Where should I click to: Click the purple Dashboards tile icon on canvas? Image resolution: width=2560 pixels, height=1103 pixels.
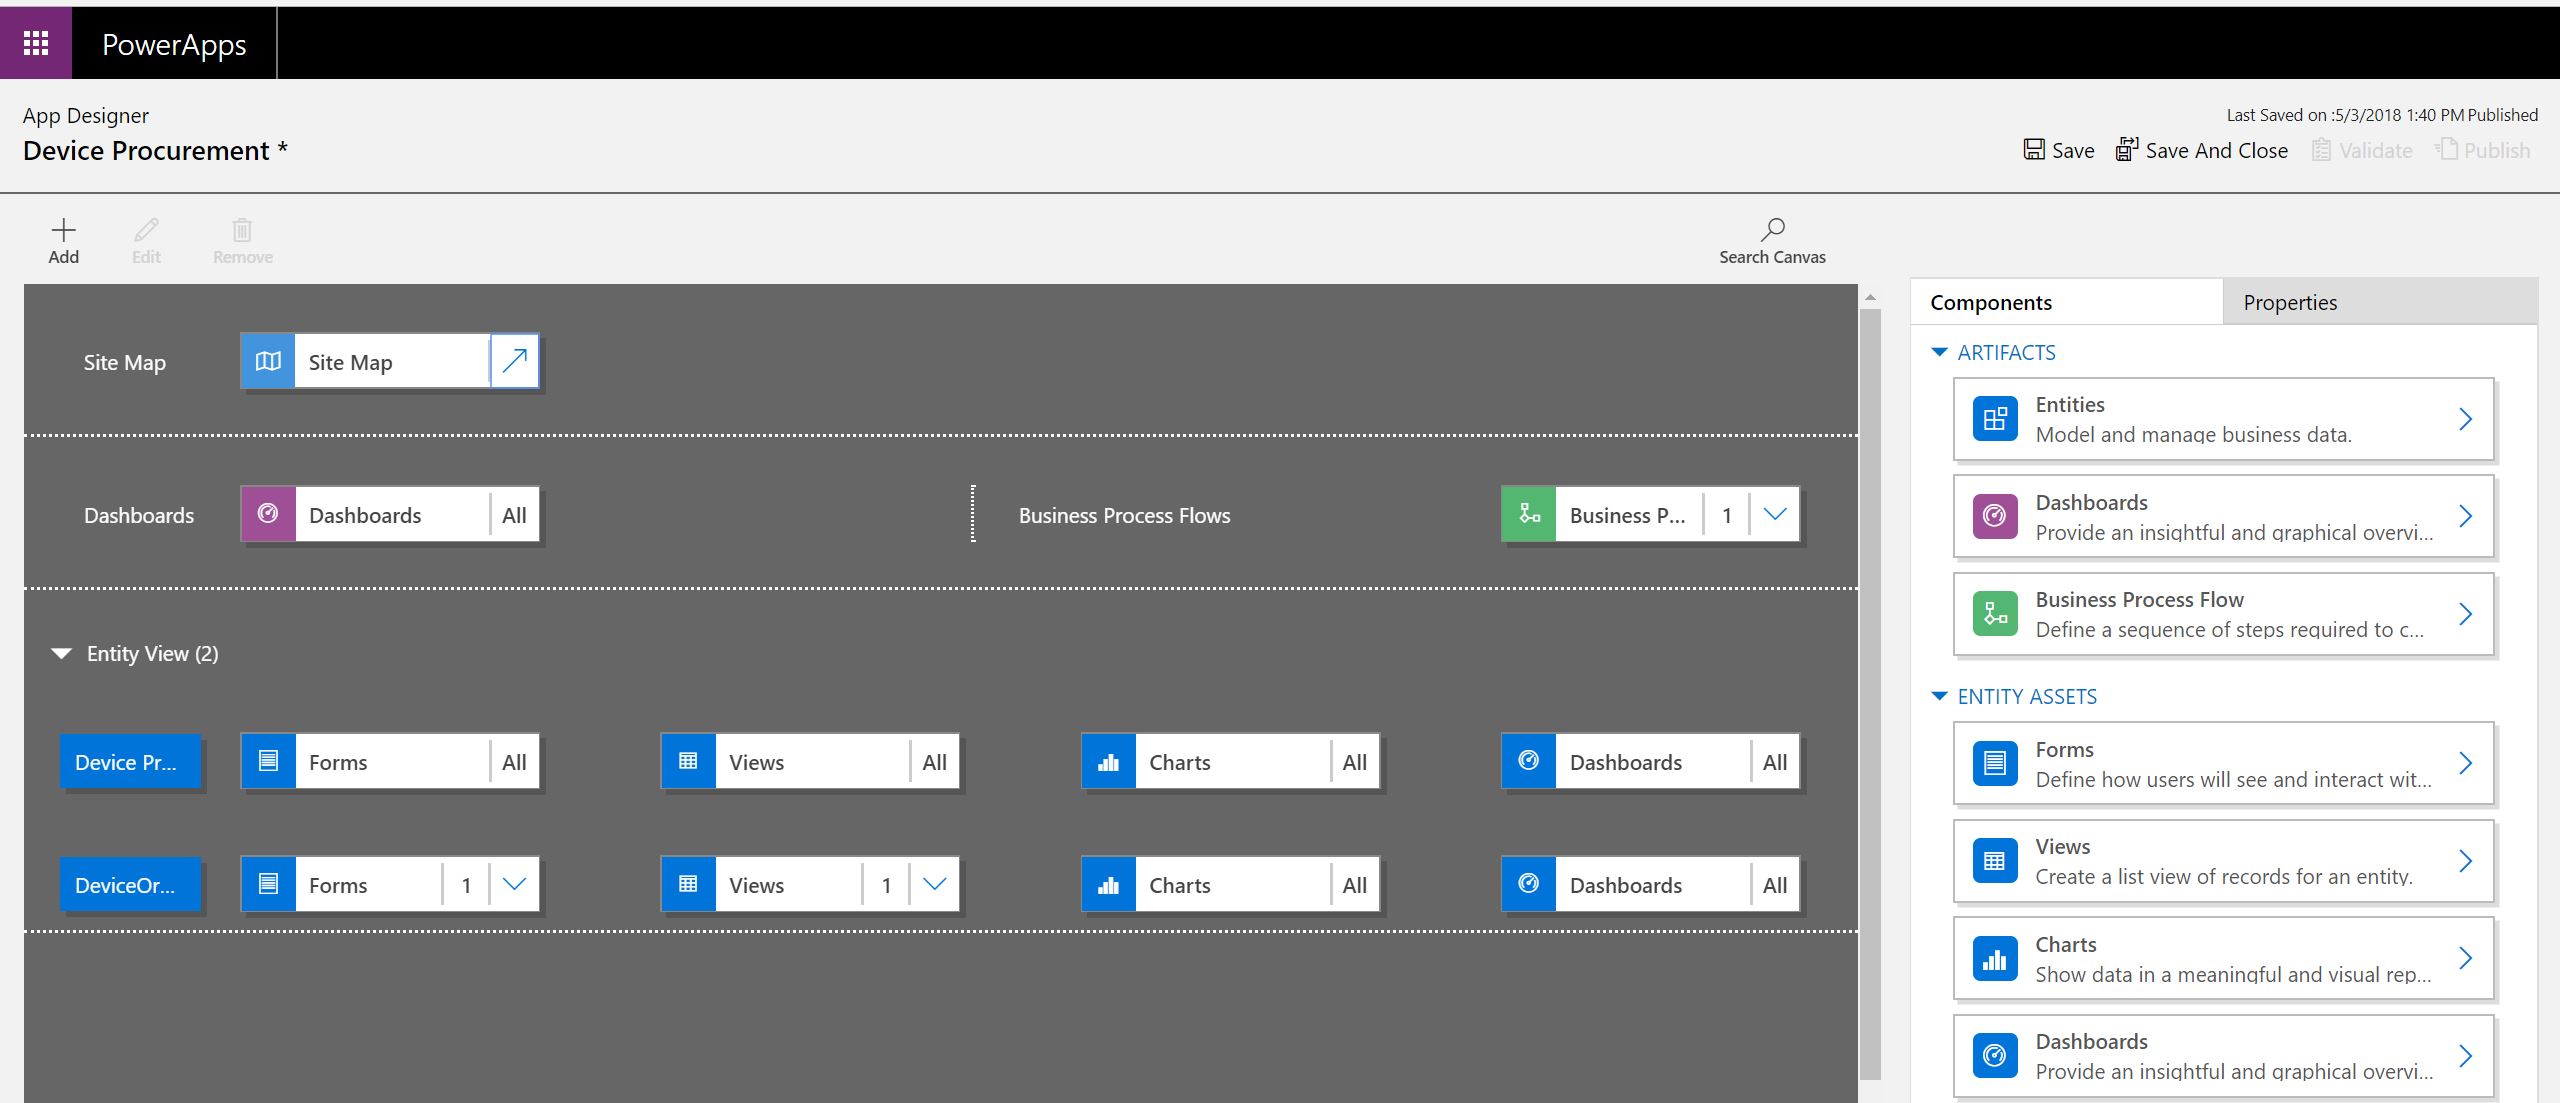[267, 514]
